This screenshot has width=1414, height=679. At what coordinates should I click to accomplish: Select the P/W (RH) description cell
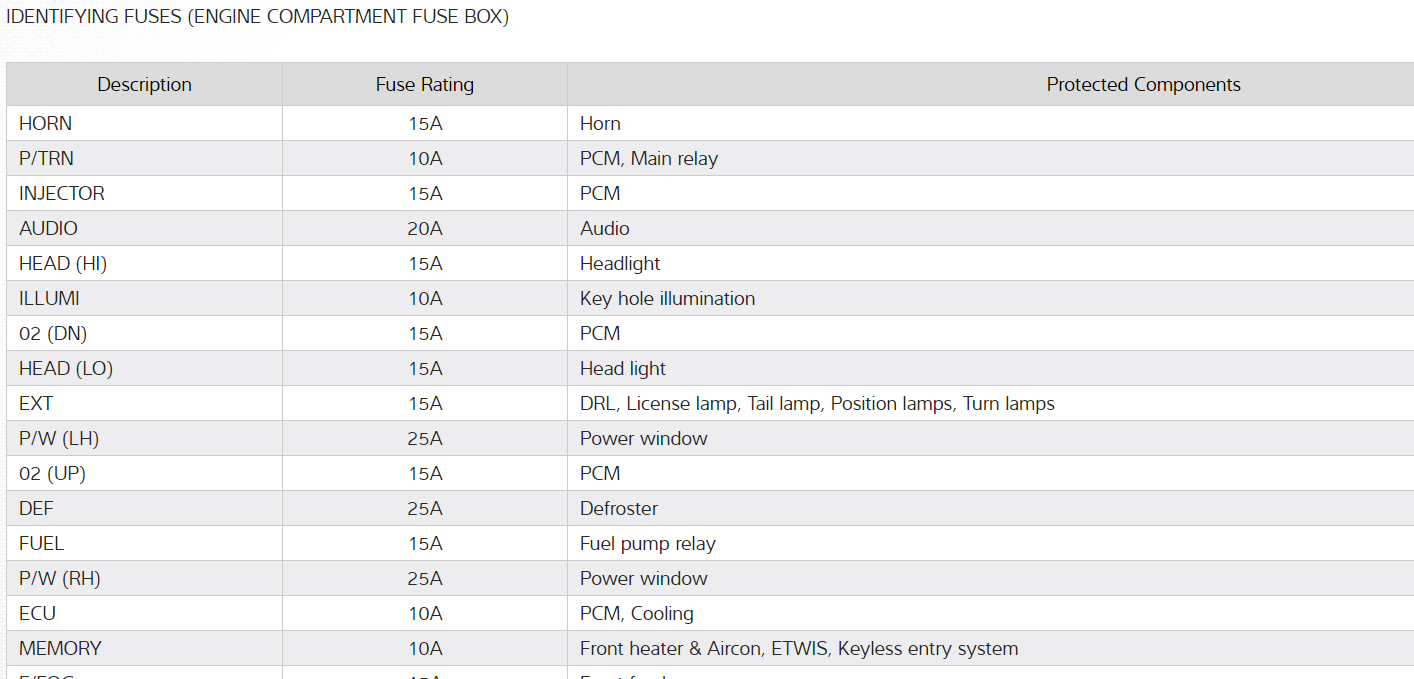pos(60,579)
